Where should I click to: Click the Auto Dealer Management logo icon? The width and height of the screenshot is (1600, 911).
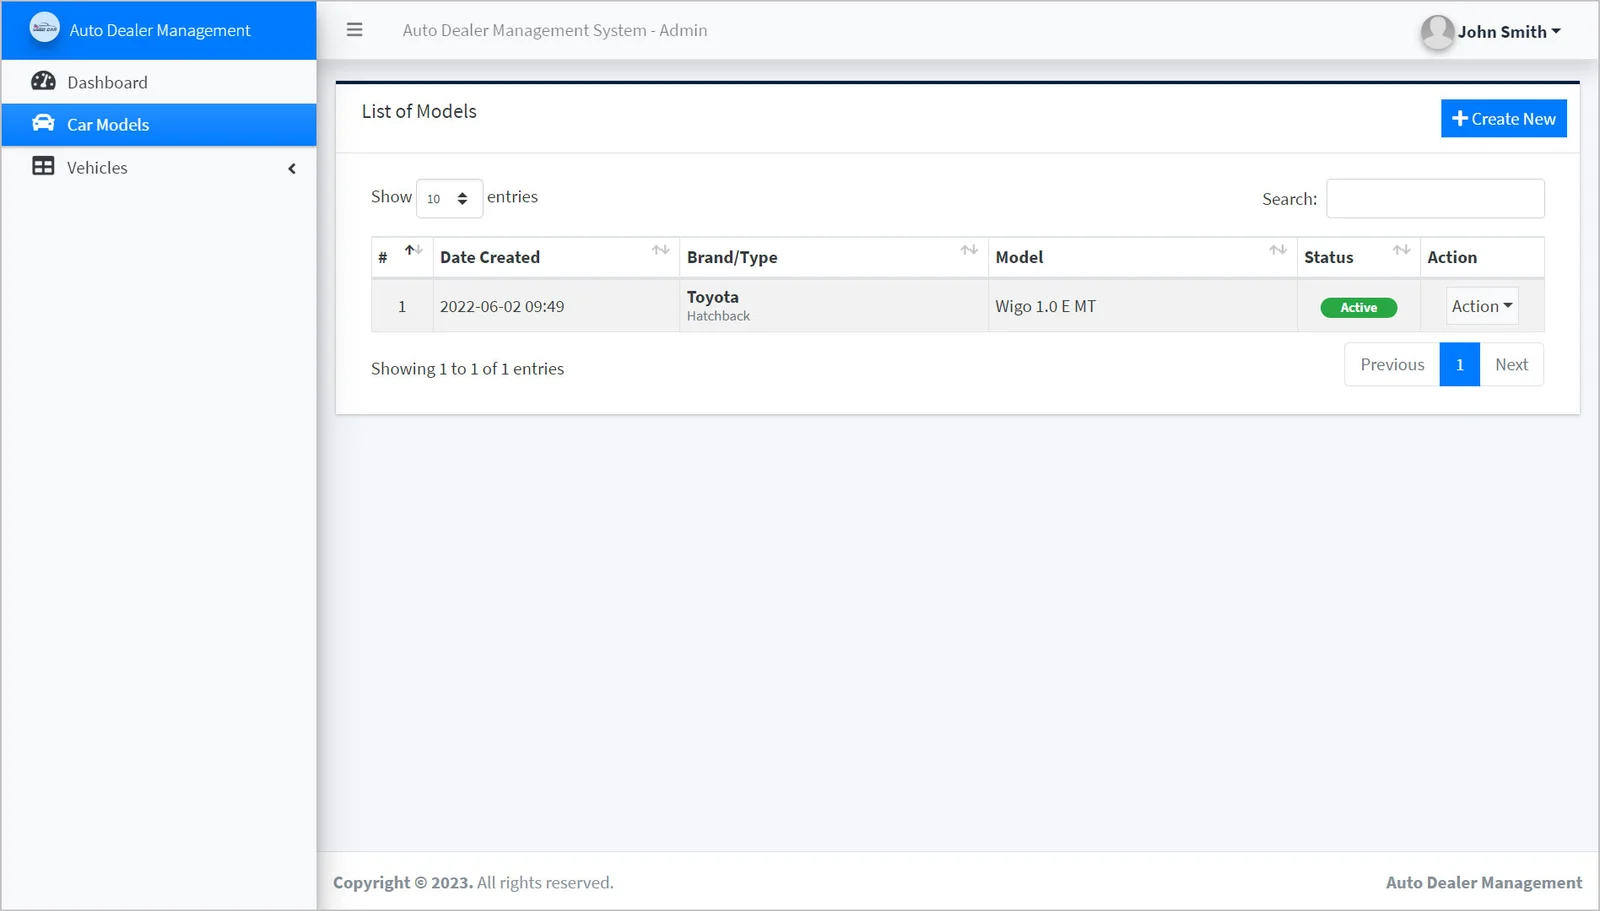(44, 28)
